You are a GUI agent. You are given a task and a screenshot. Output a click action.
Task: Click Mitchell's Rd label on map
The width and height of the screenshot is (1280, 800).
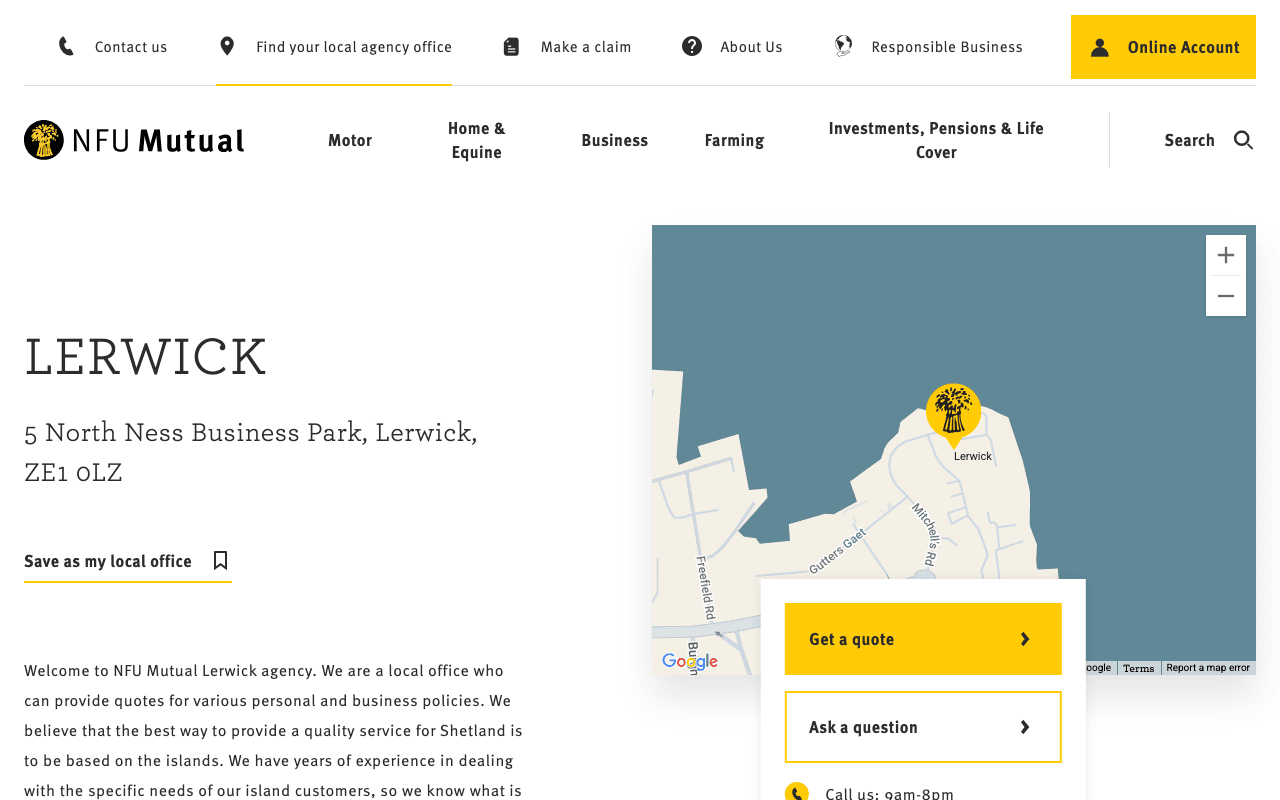(x=926, y=535)
